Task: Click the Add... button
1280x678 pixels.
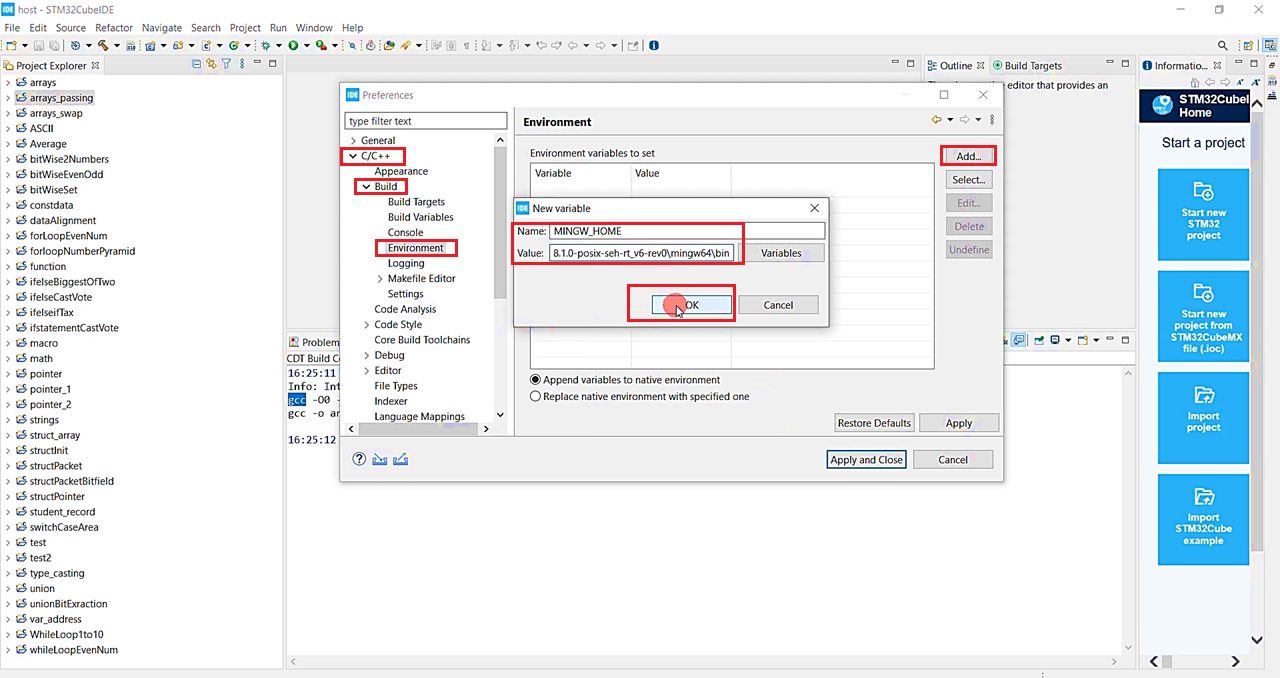Action: click(969, 157)
